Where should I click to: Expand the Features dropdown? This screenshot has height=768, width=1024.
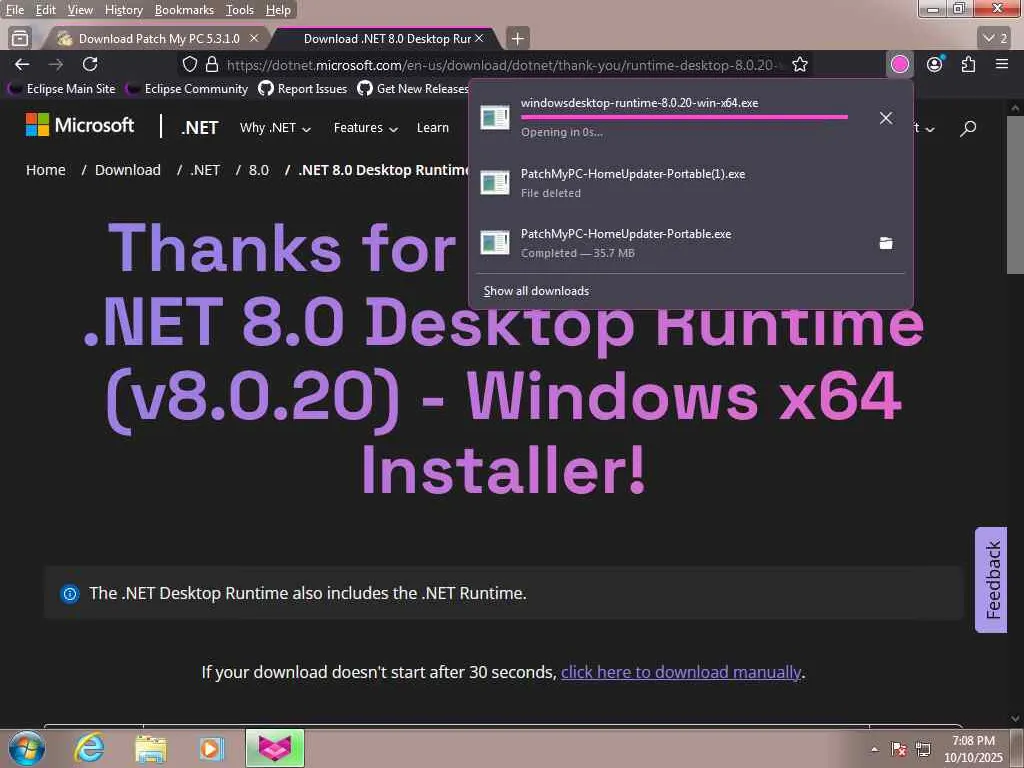(366, 128)
